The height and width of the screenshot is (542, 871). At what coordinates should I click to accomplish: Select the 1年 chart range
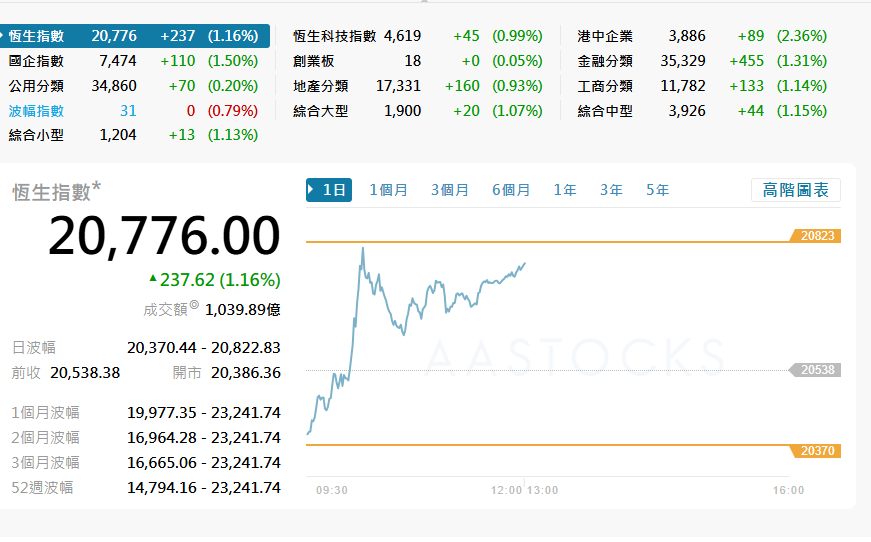565,190
